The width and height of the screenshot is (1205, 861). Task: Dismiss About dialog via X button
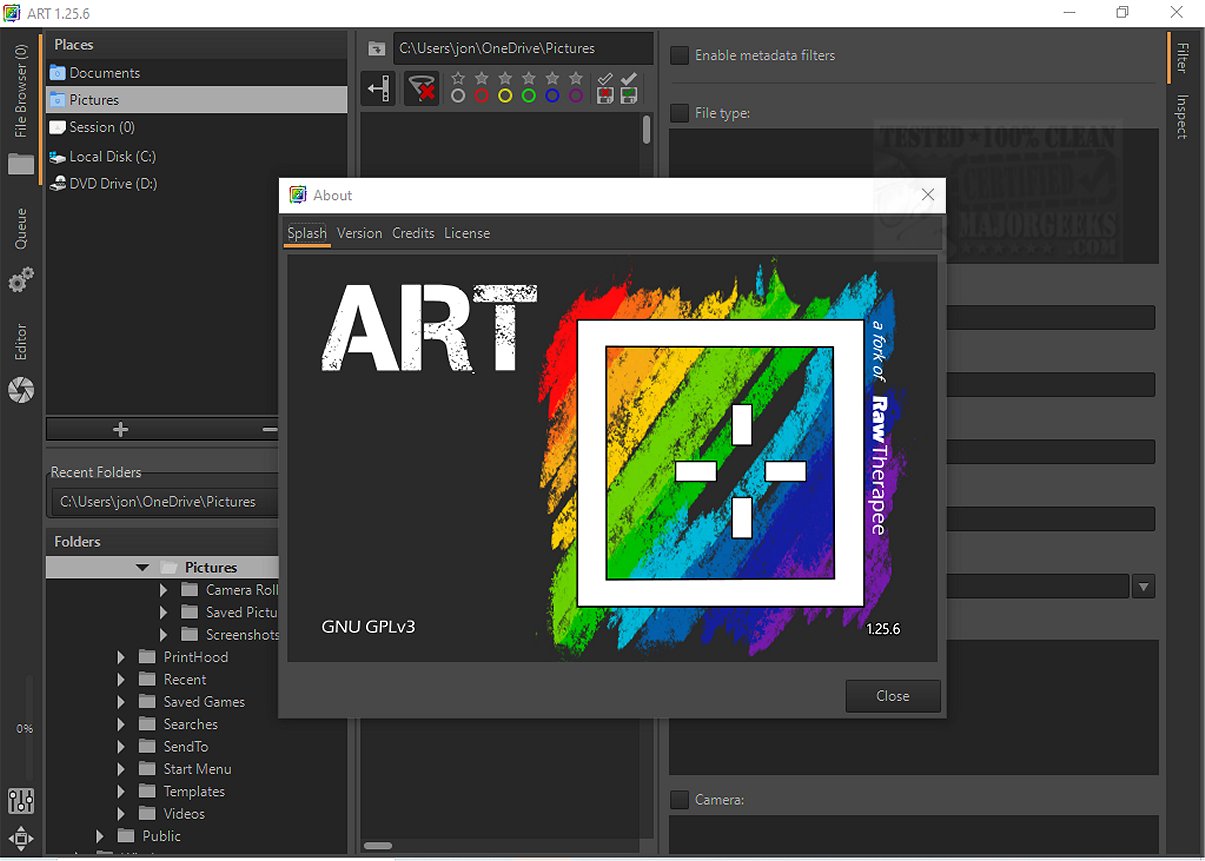tap(927, 195)
